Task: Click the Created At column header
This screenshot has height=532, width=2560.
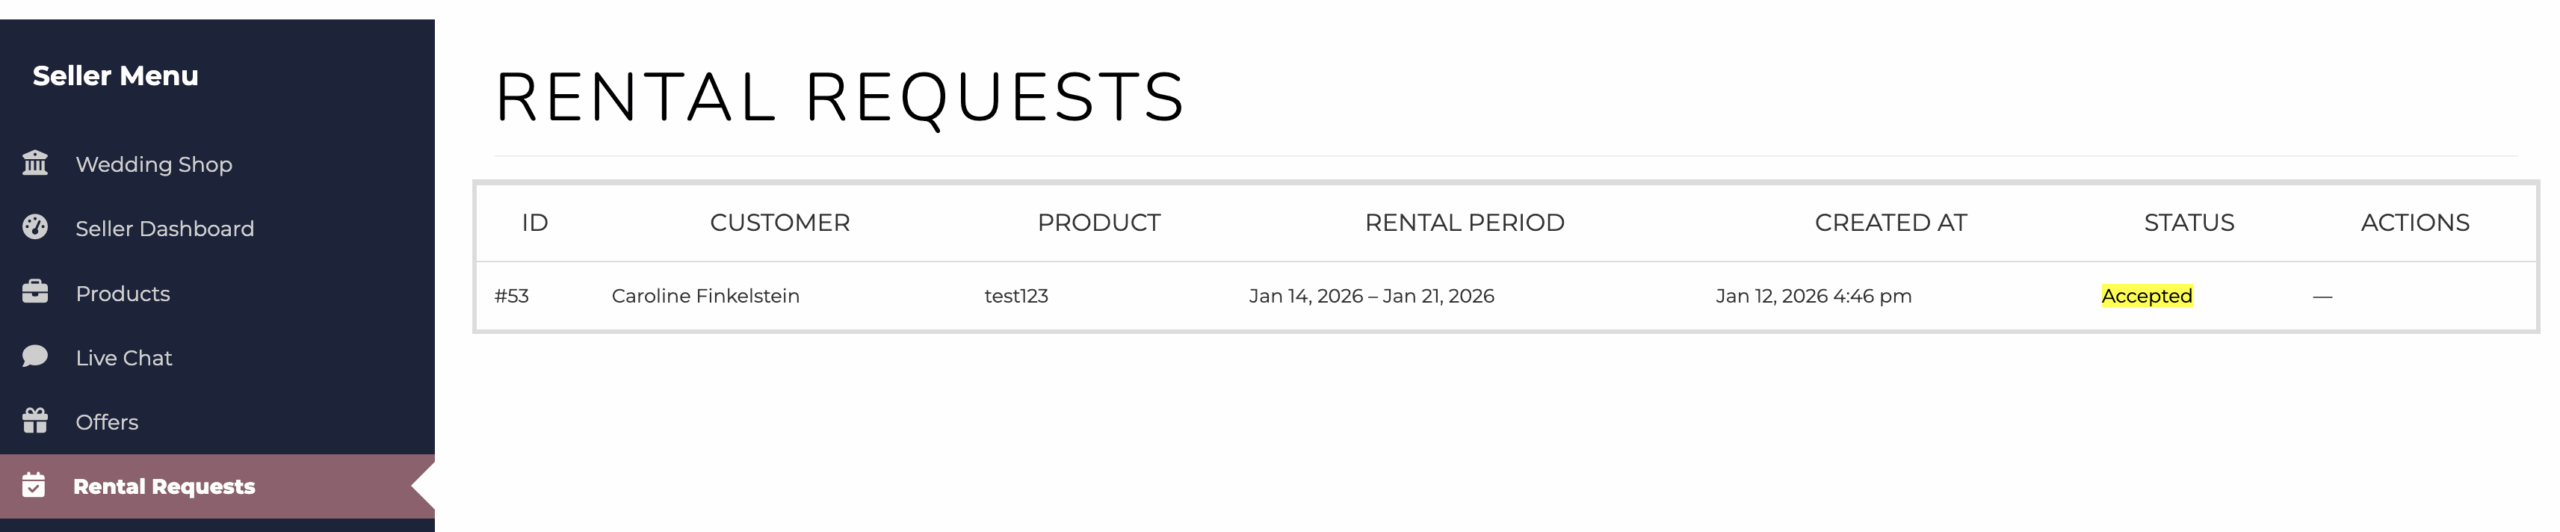Action: pyautogui.click(x=1890, y=223)
